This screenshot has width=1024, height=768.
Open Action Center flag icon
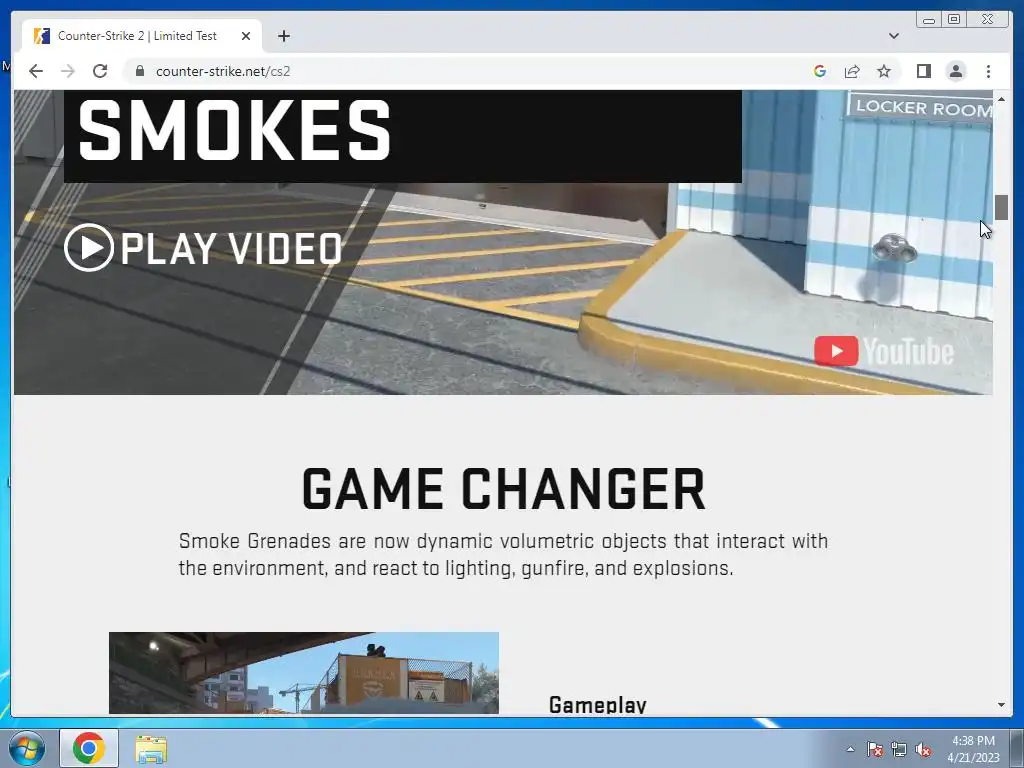pyautogui.click(x=875, y=749)
